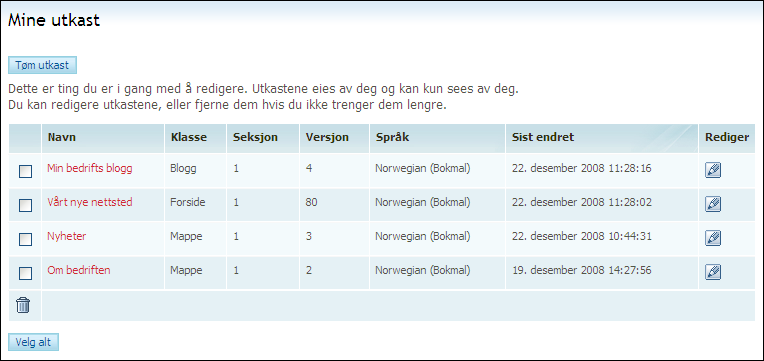Open the Om bedriften link

(79, 270)
